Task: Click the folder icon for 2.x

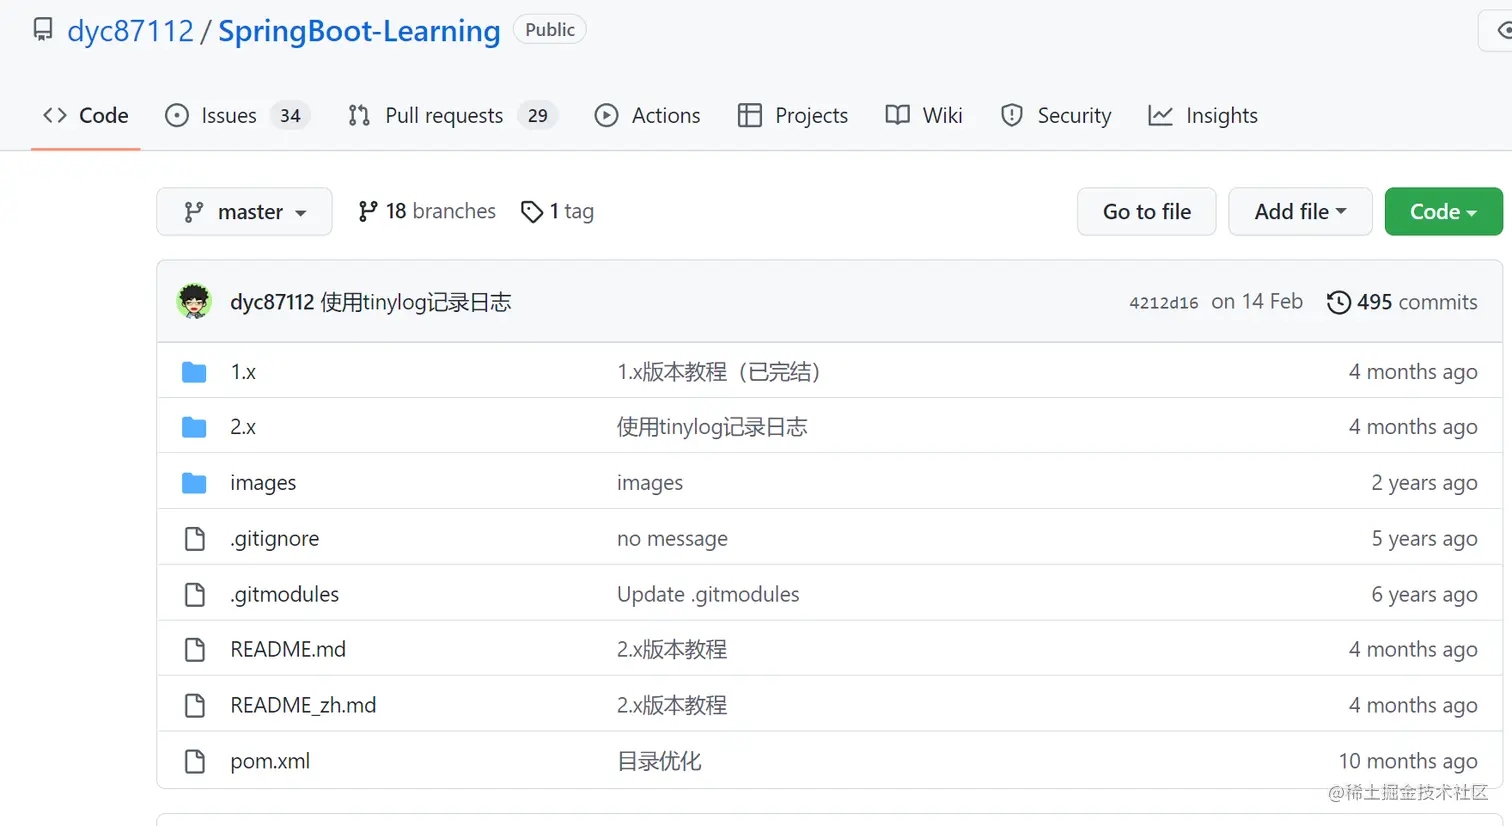Action: (x=194, y=428)
